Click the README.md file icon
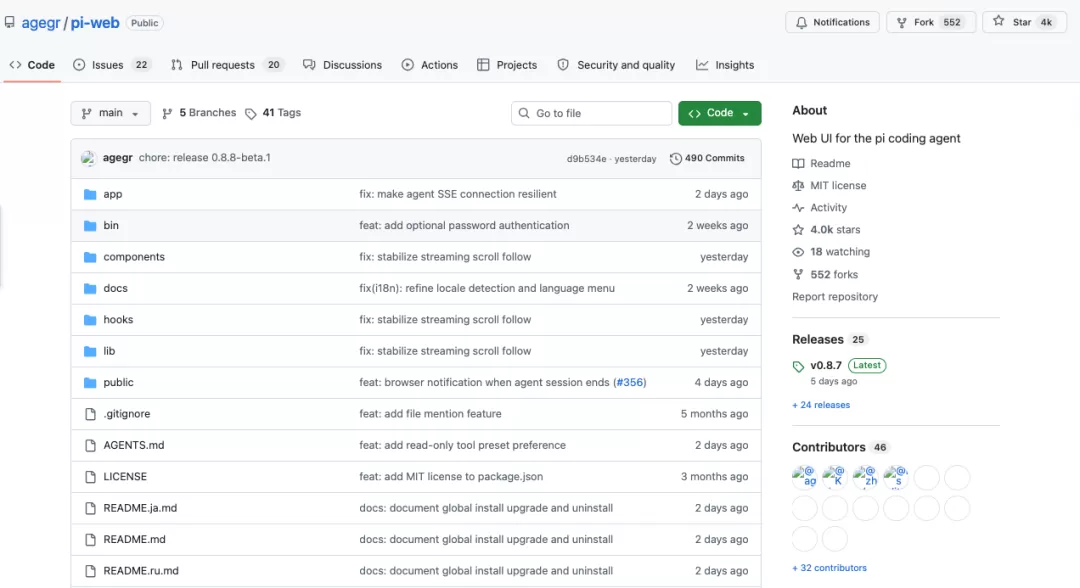The width and height of the screenshot is (1080, 588). coord(90,540)
